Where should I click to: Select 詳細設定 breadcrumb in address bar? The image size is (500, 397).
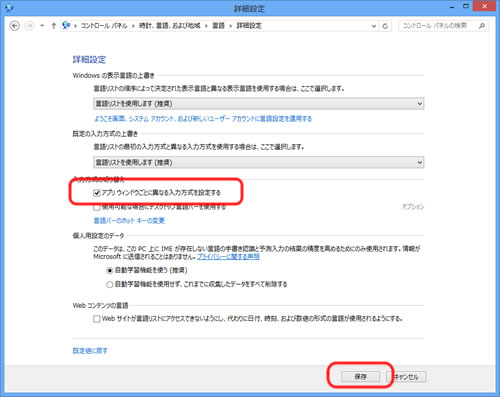click(249, 26)
